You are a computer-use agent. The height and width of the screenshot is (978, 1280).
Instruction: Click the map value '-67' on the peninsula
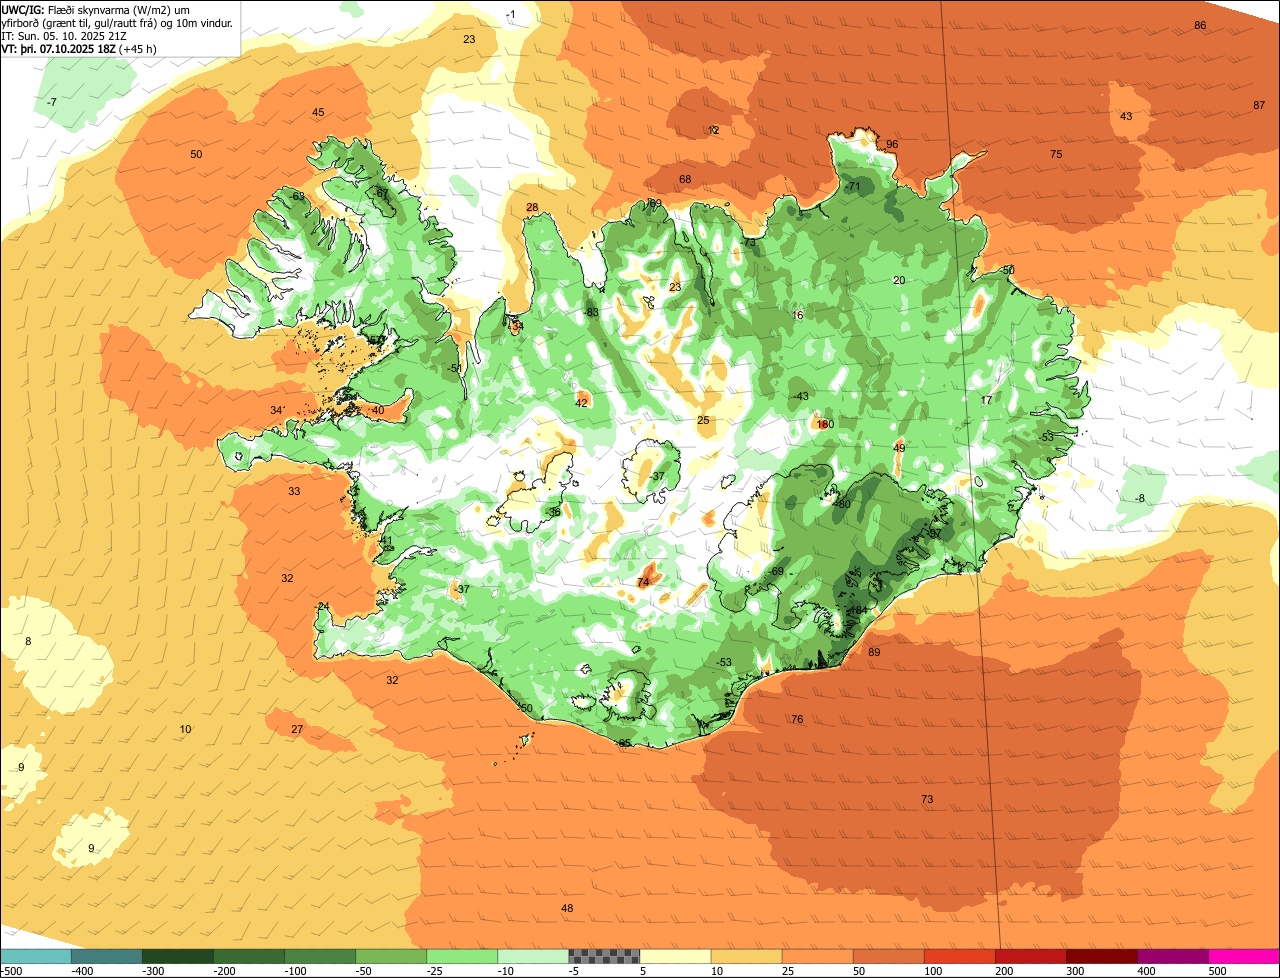(380, 193)
